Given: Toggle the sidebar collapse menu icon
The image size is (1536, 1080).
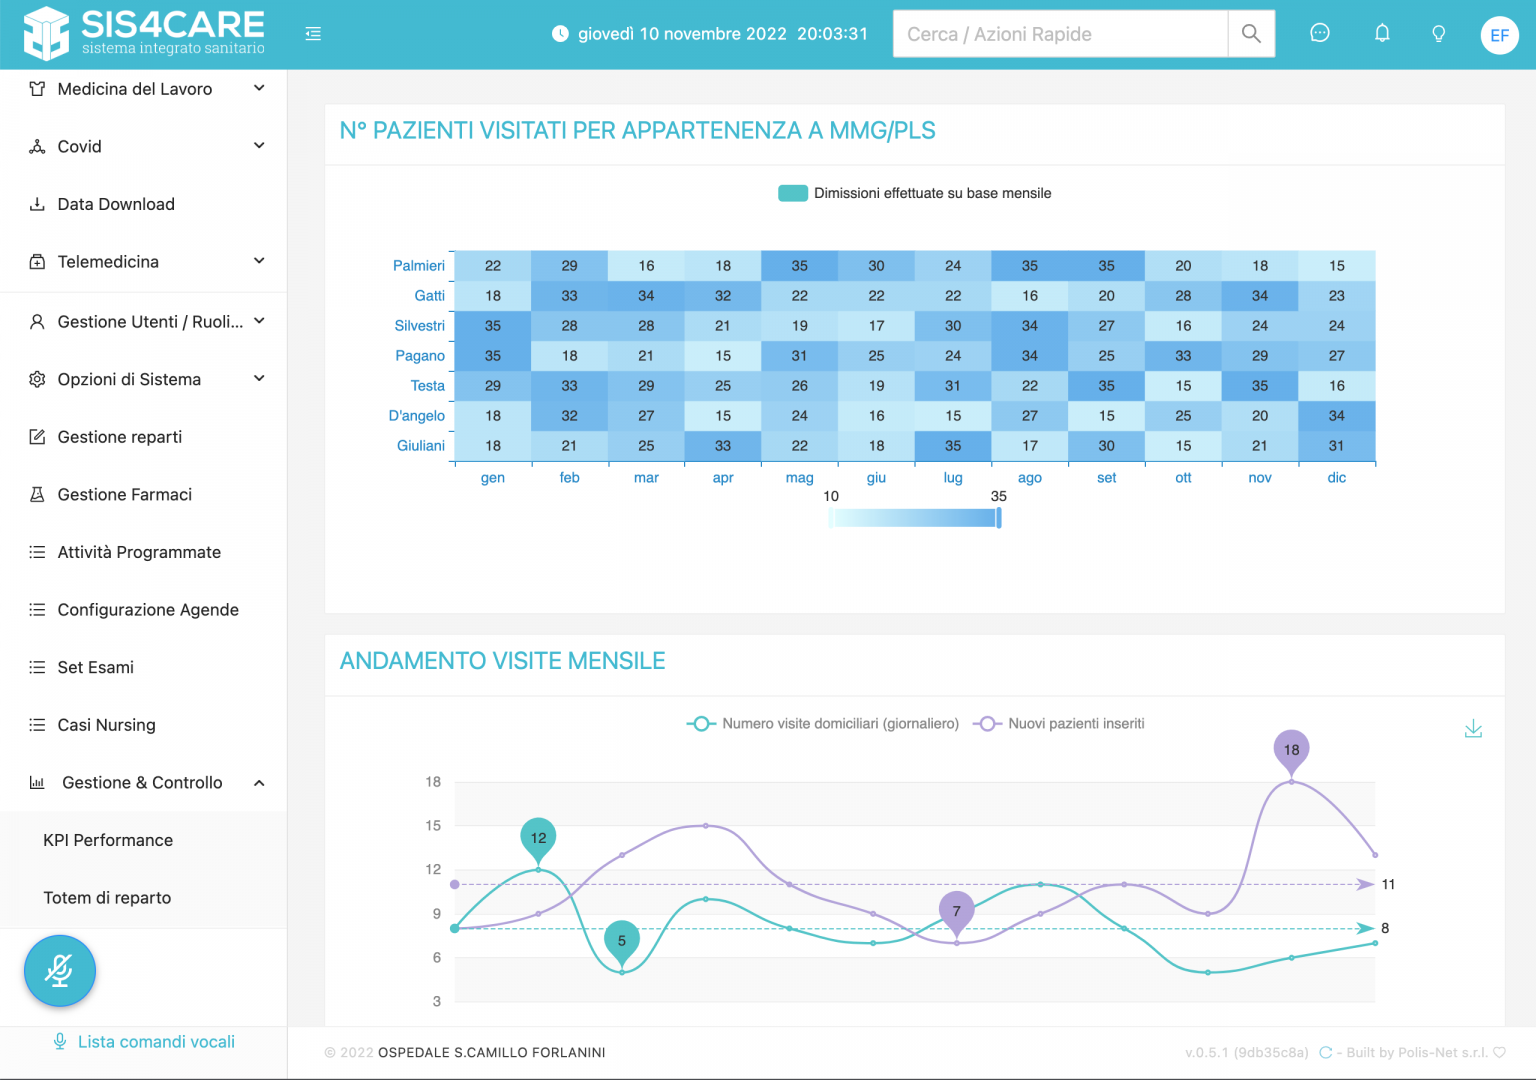Looking at the screenshot, I should pos(313,34).
